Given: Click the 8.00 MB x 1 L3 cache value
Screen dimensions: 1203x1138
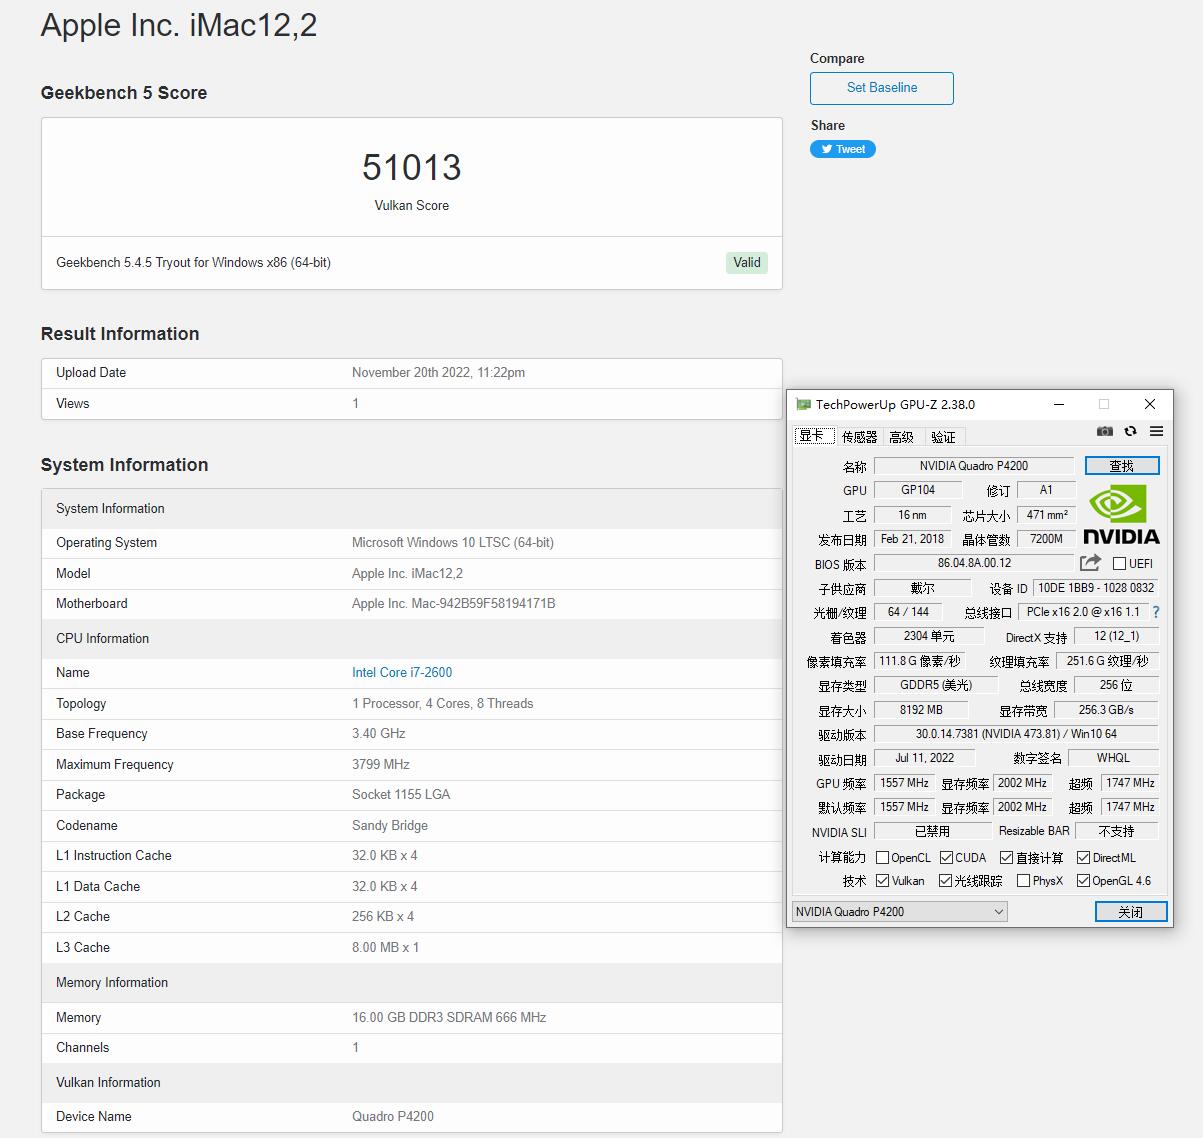Looking at the screenshot, I should click(x=385, y=947).
